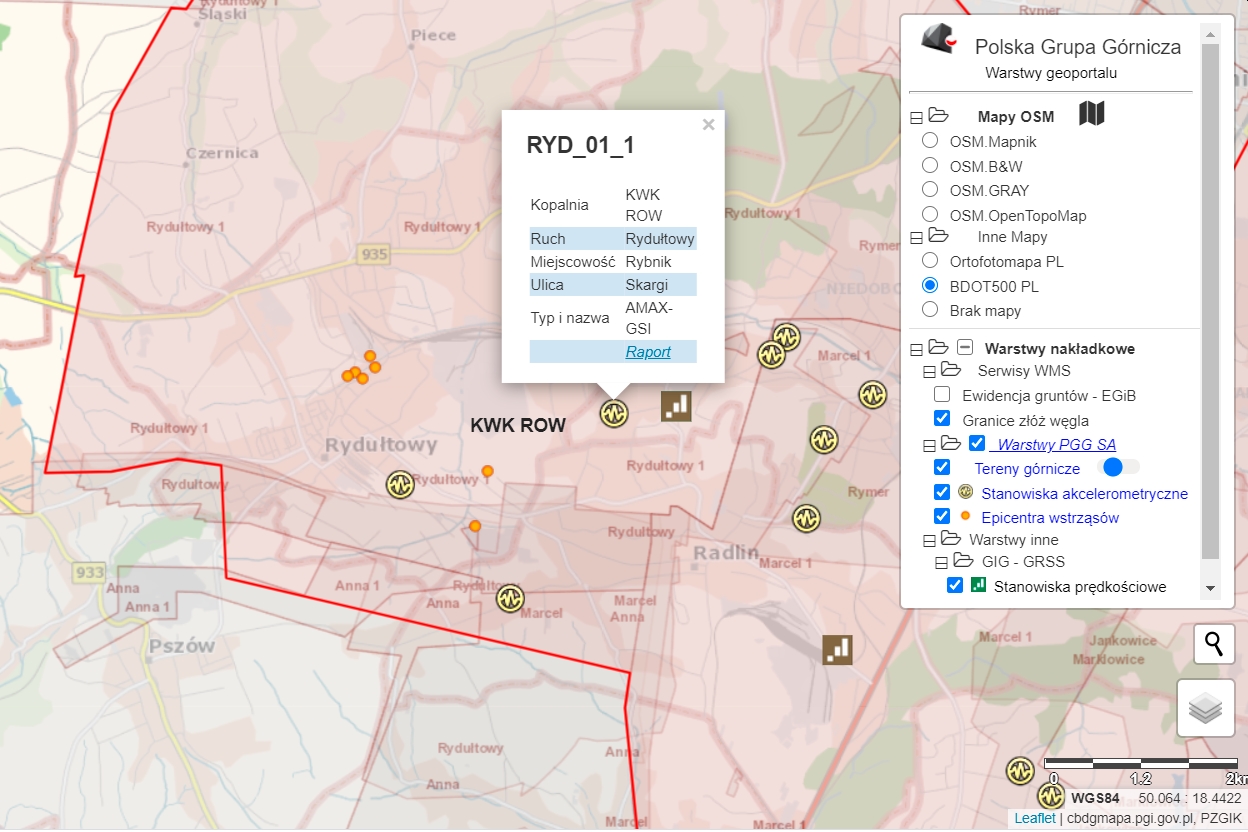
Task: Click the layer panel scrollbar up arrow
Action: (x=1211, y=33)
